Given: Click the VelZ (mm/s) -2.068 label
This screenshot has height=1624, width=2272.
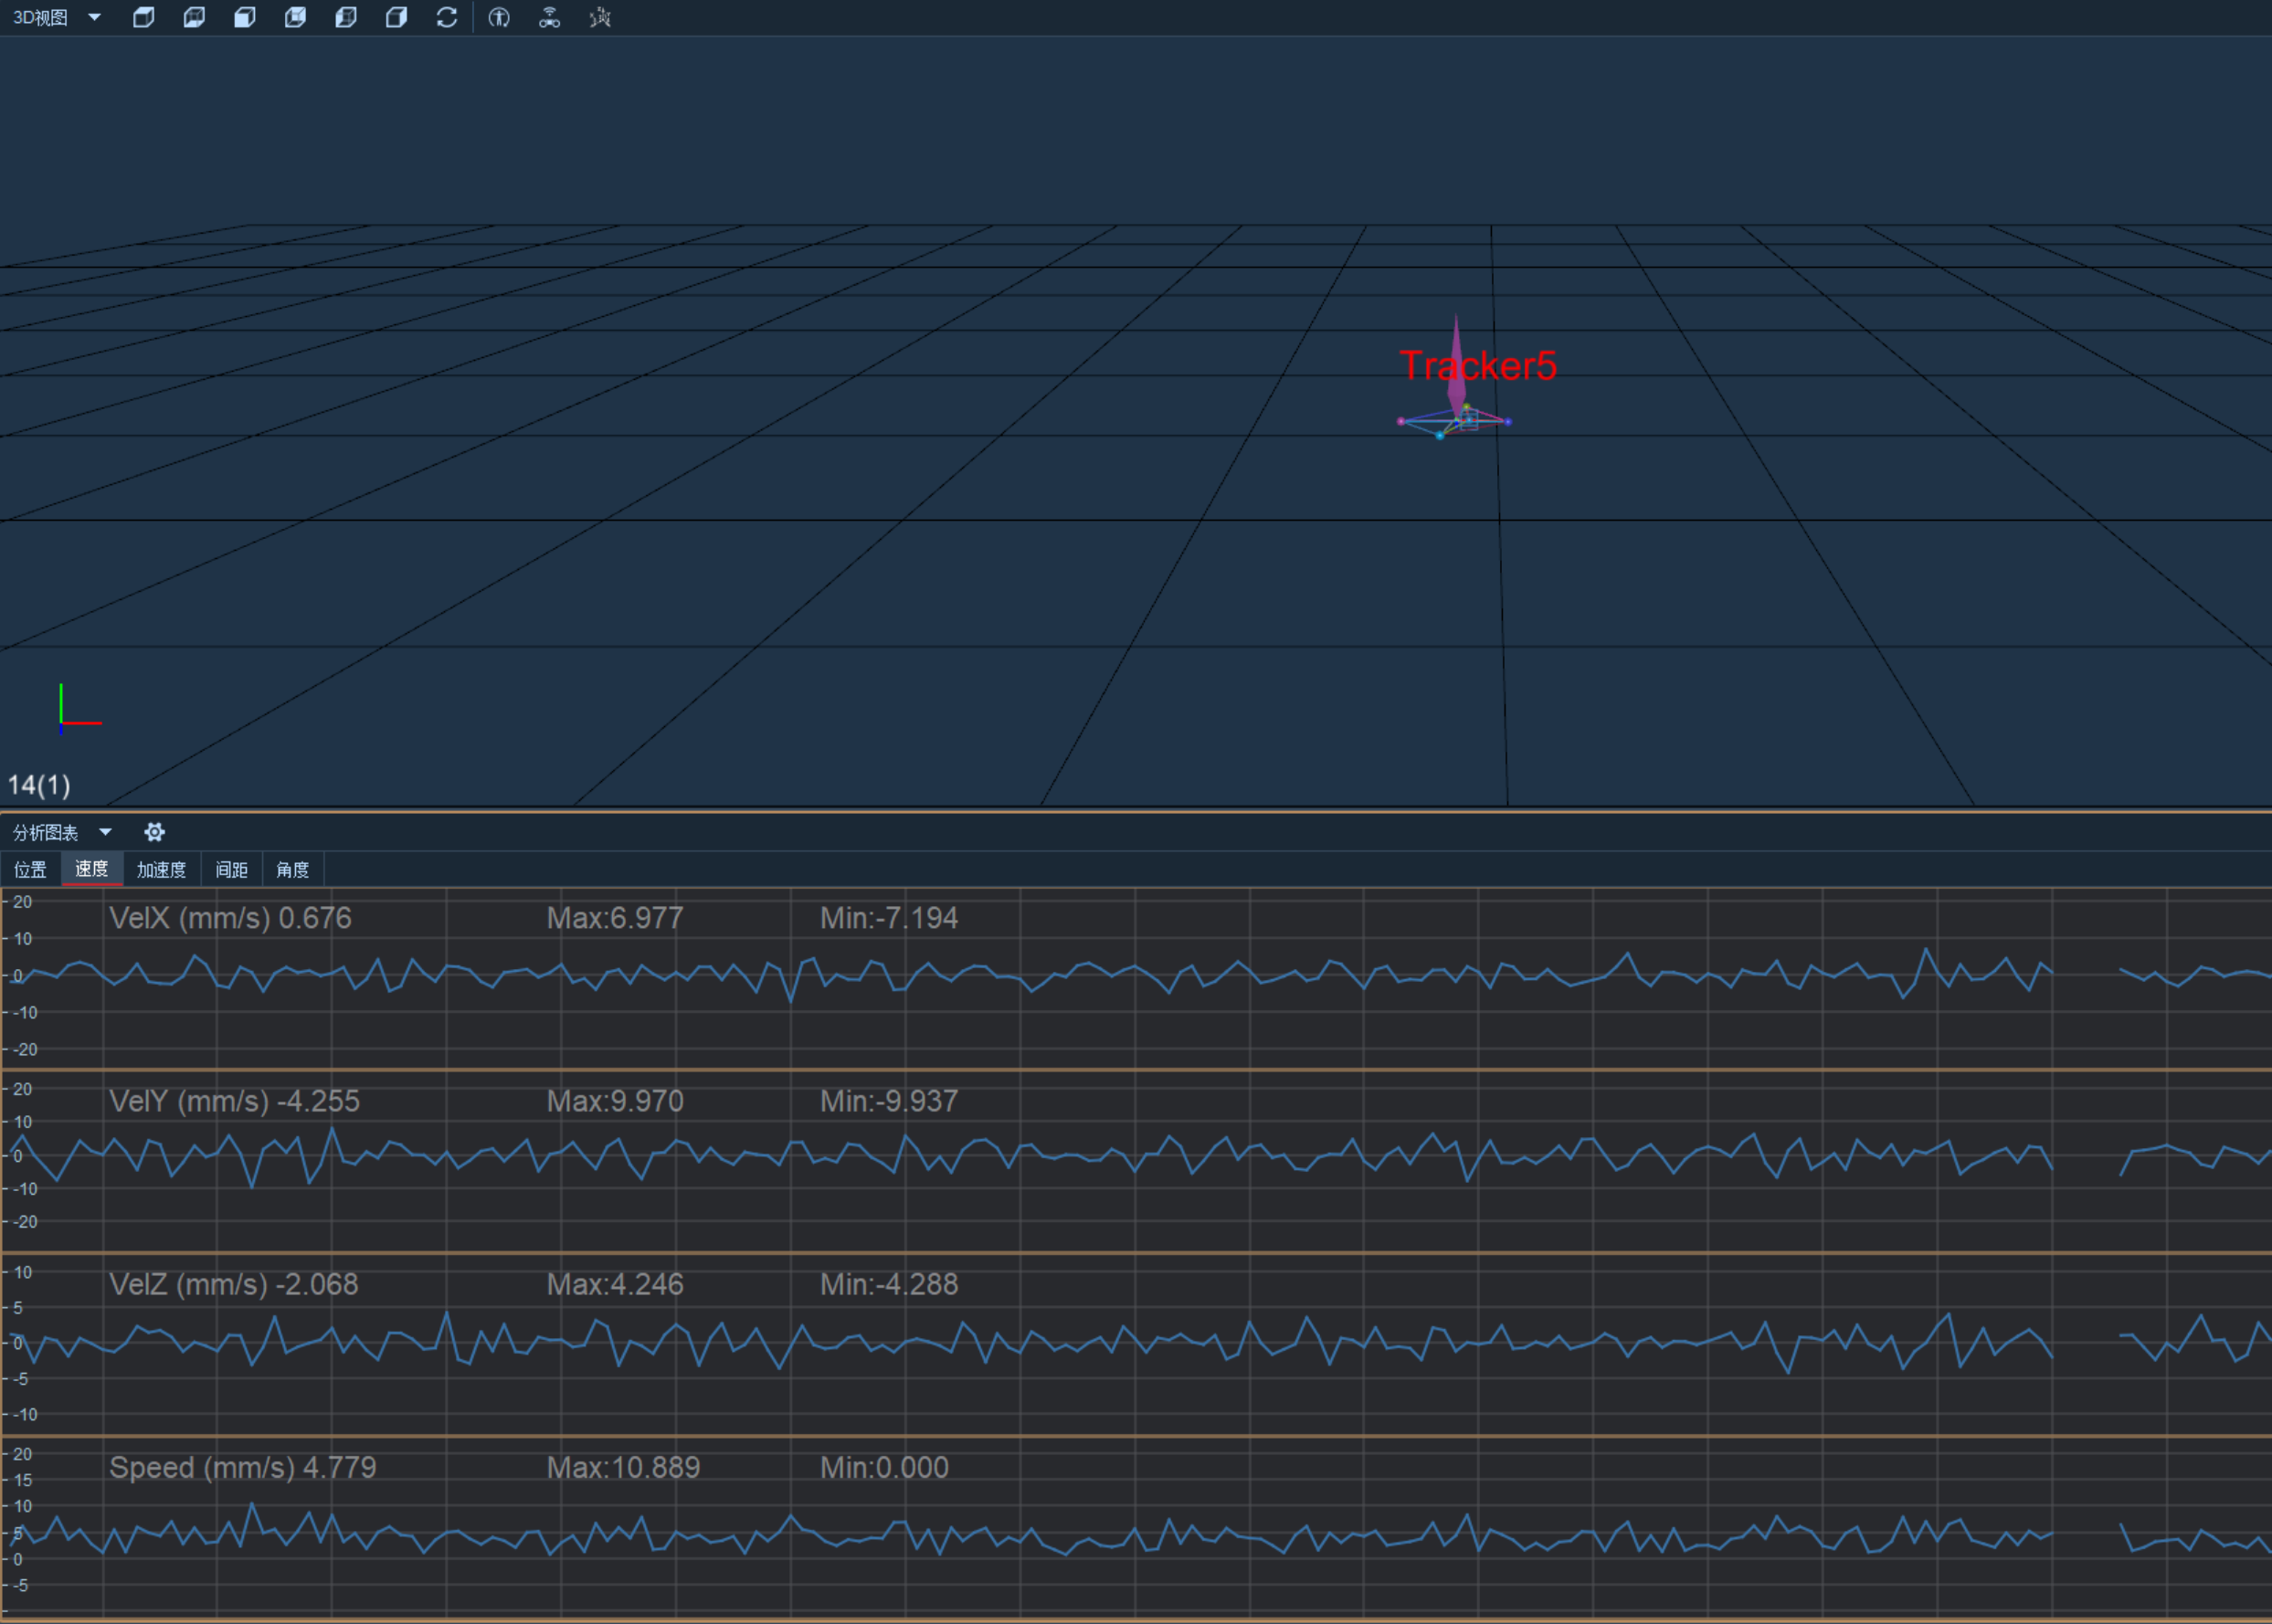Looking at the screenshot, I should click(233, 1284).
